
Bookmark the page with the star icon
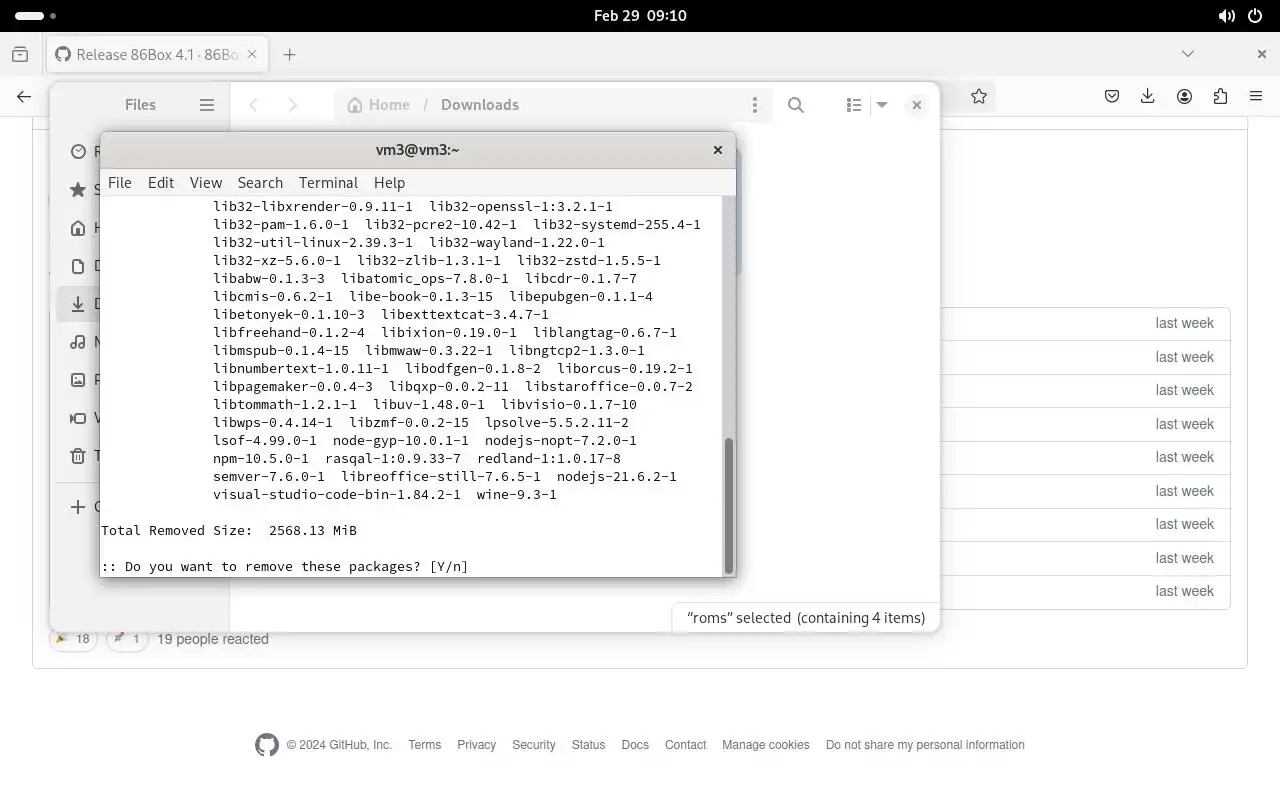979,97
